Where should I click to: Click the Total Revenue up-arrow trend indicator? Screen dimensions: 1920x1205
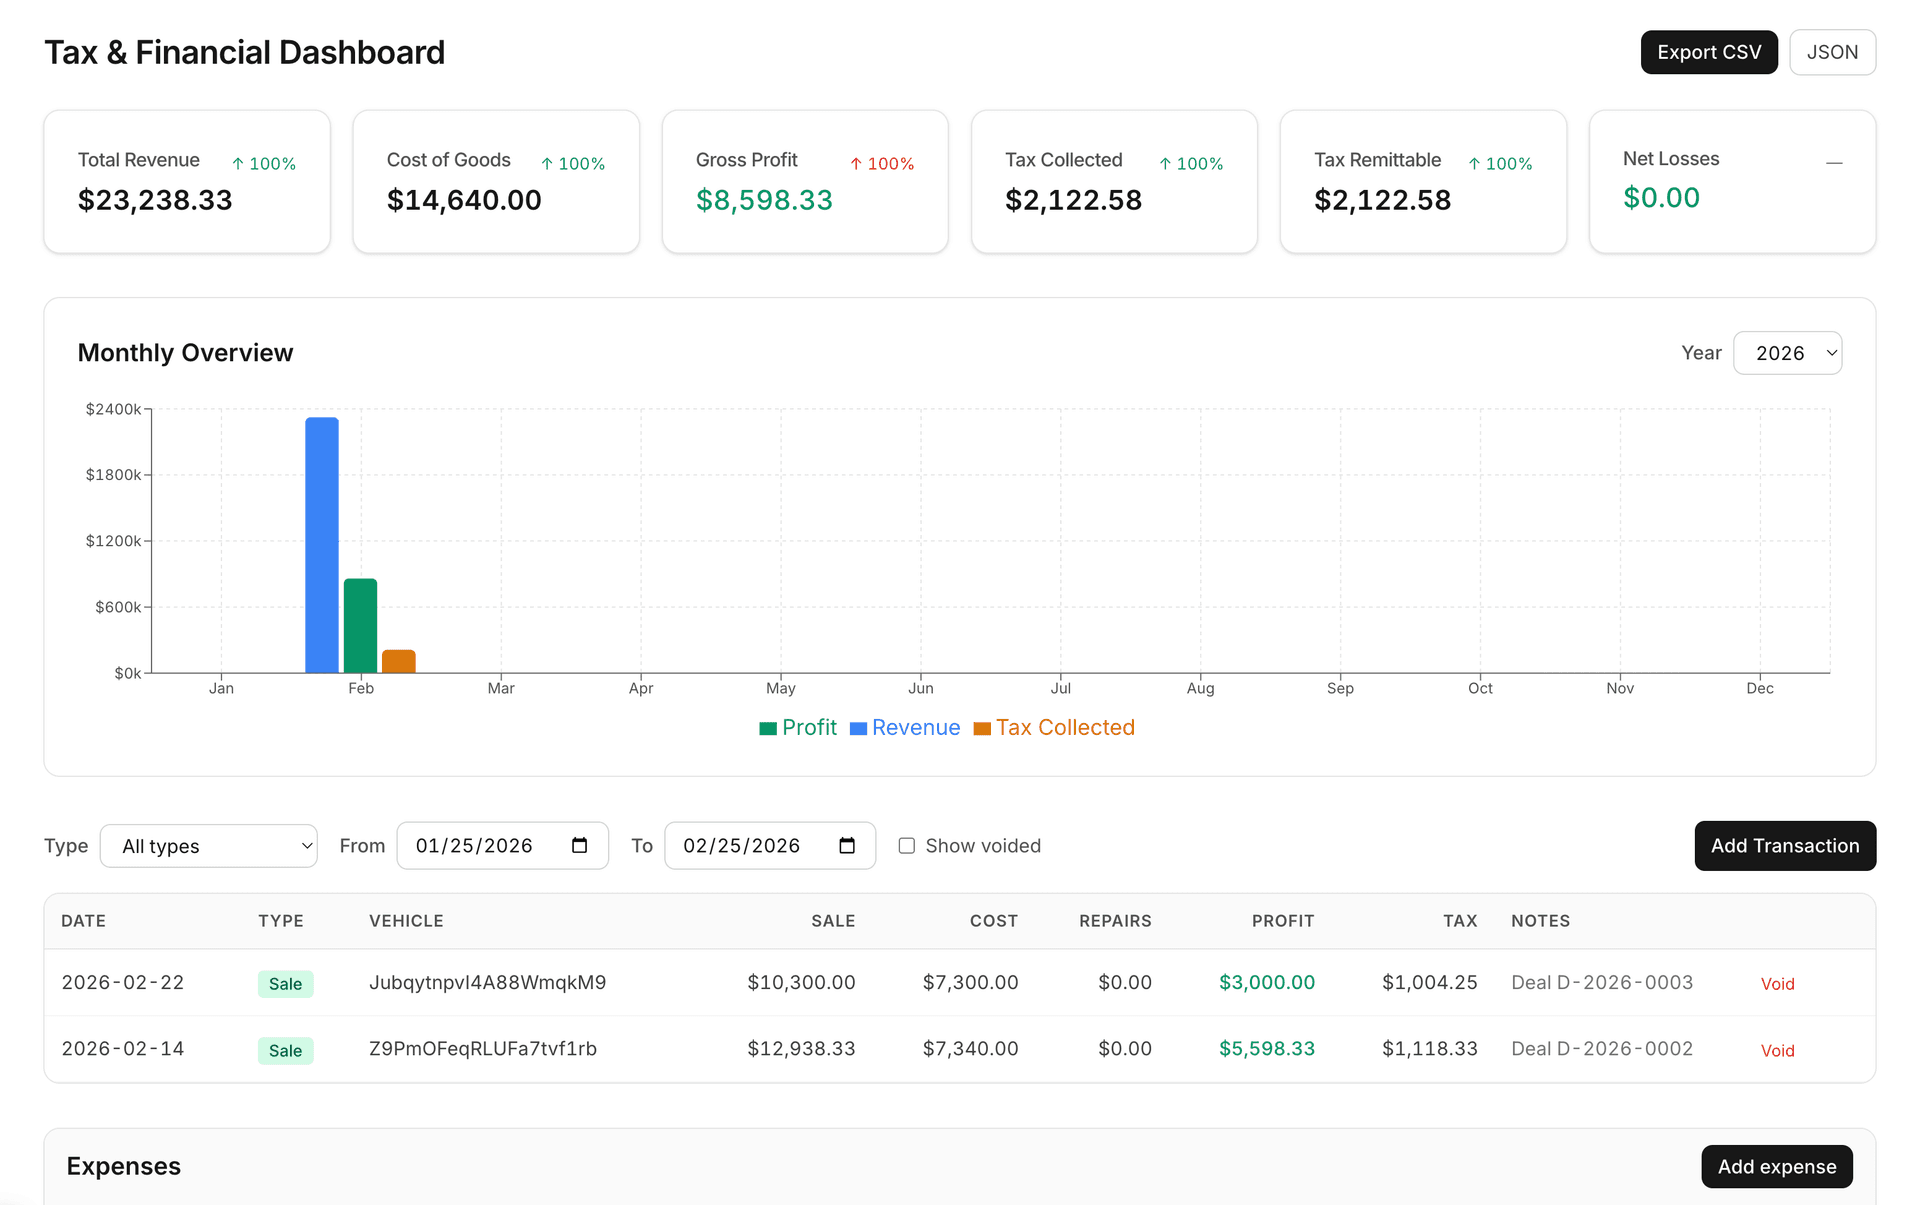(238, 164)
